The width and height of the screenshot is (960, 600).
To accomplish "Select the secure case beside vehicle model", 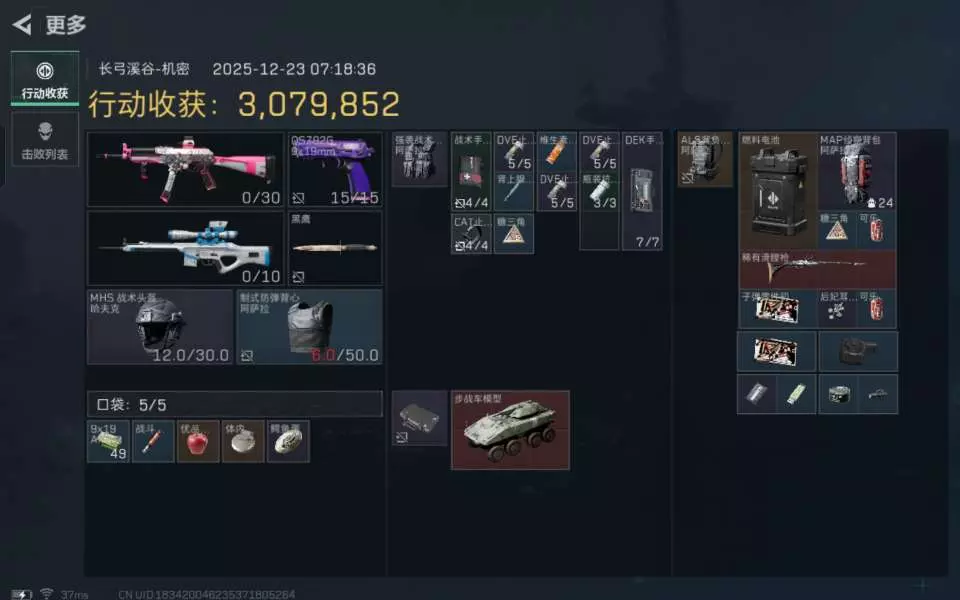I will click(419, 418).
